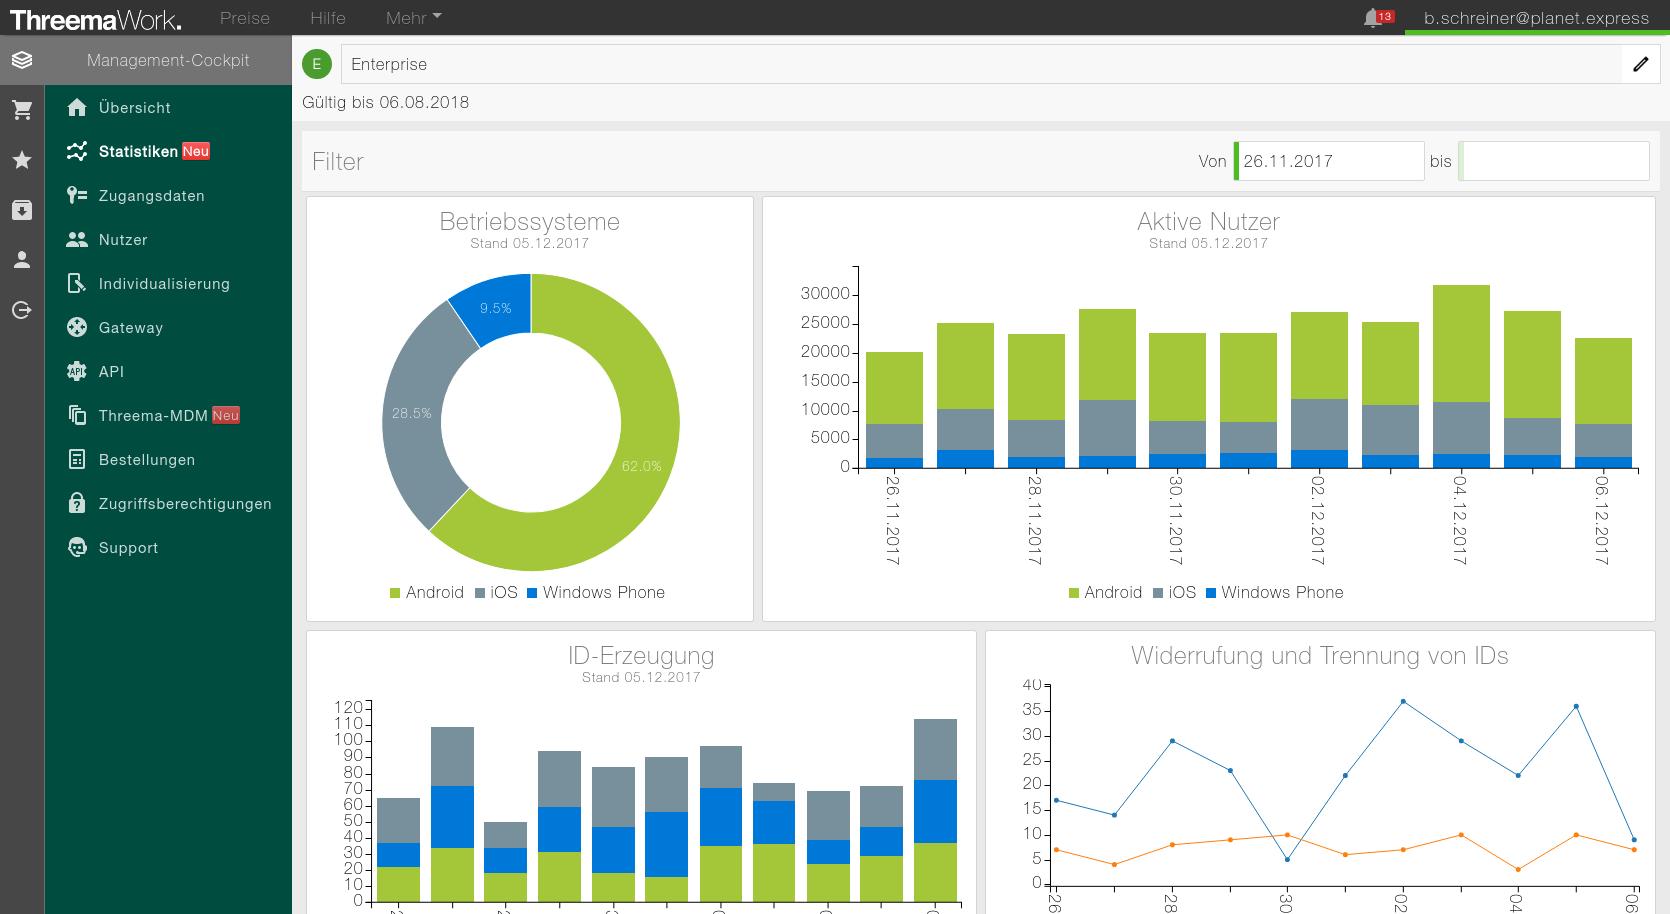Viewport: 1670px width, 914px height.
Task: Click the empty bis date field
Action: [1554, 161]
